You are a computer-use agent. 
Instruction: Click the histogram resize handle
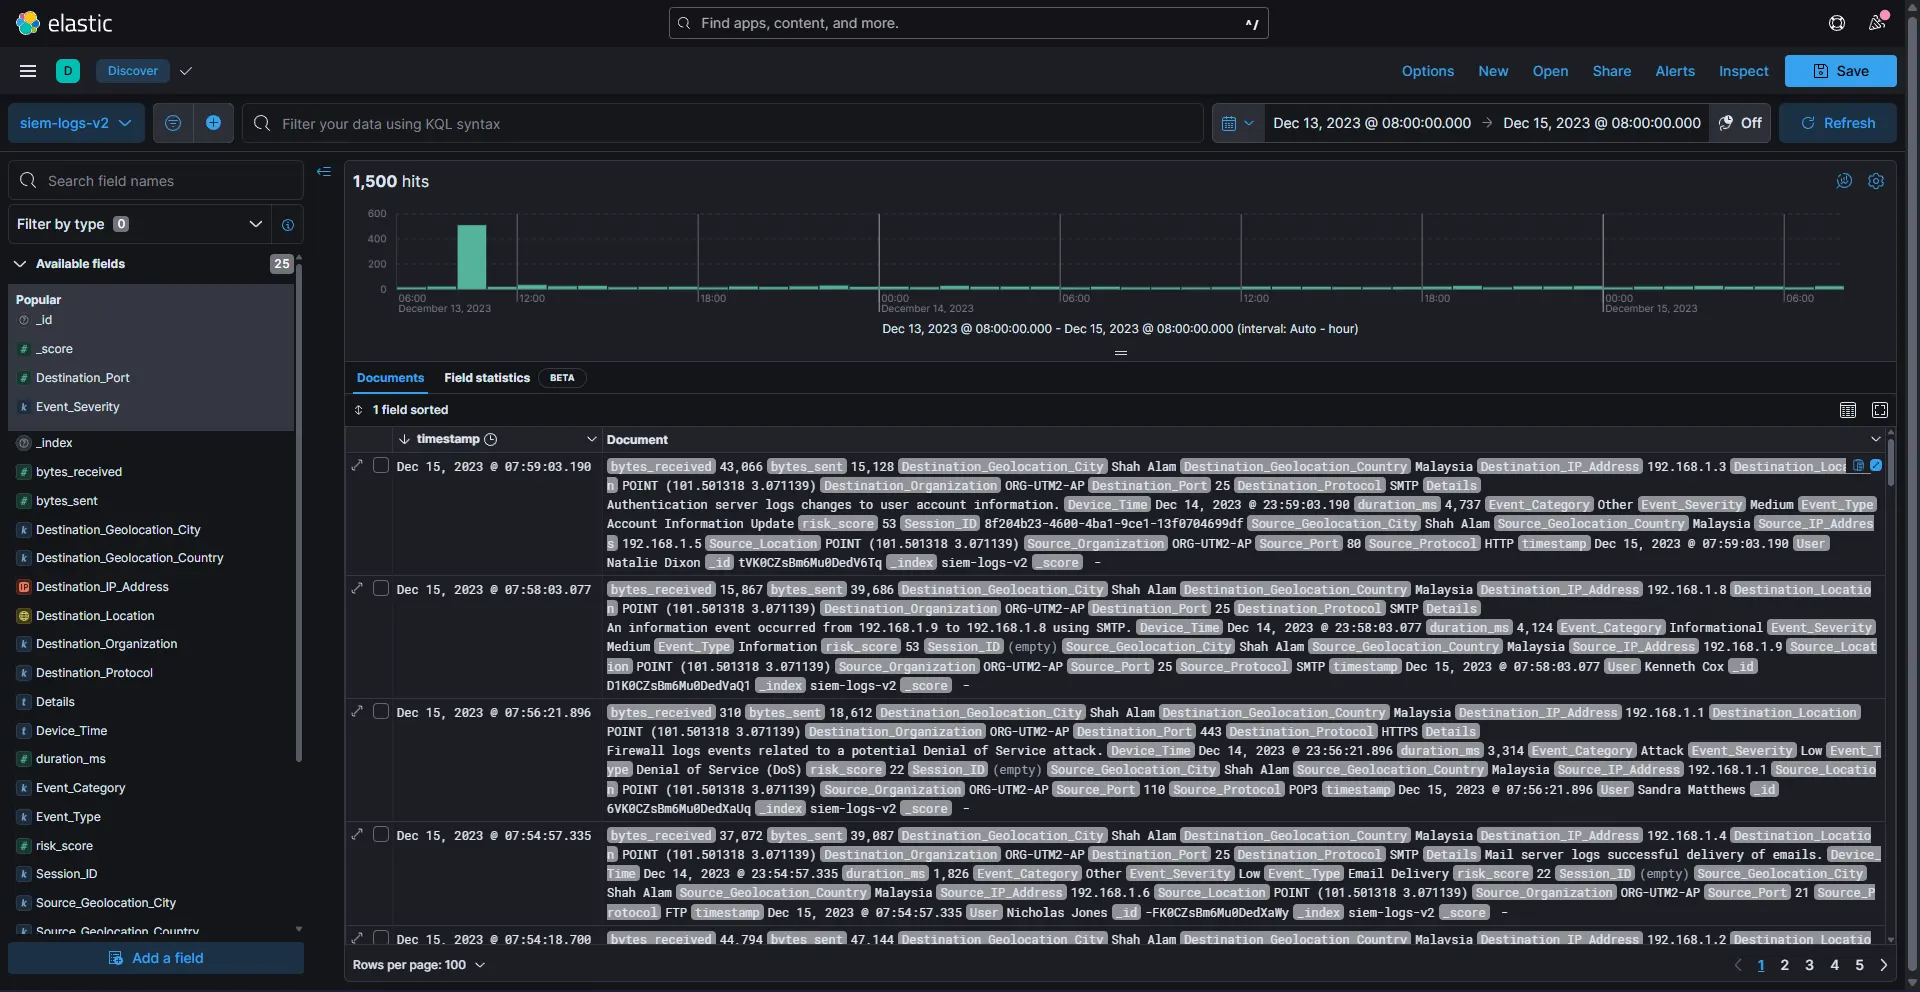click(1120, 353)
